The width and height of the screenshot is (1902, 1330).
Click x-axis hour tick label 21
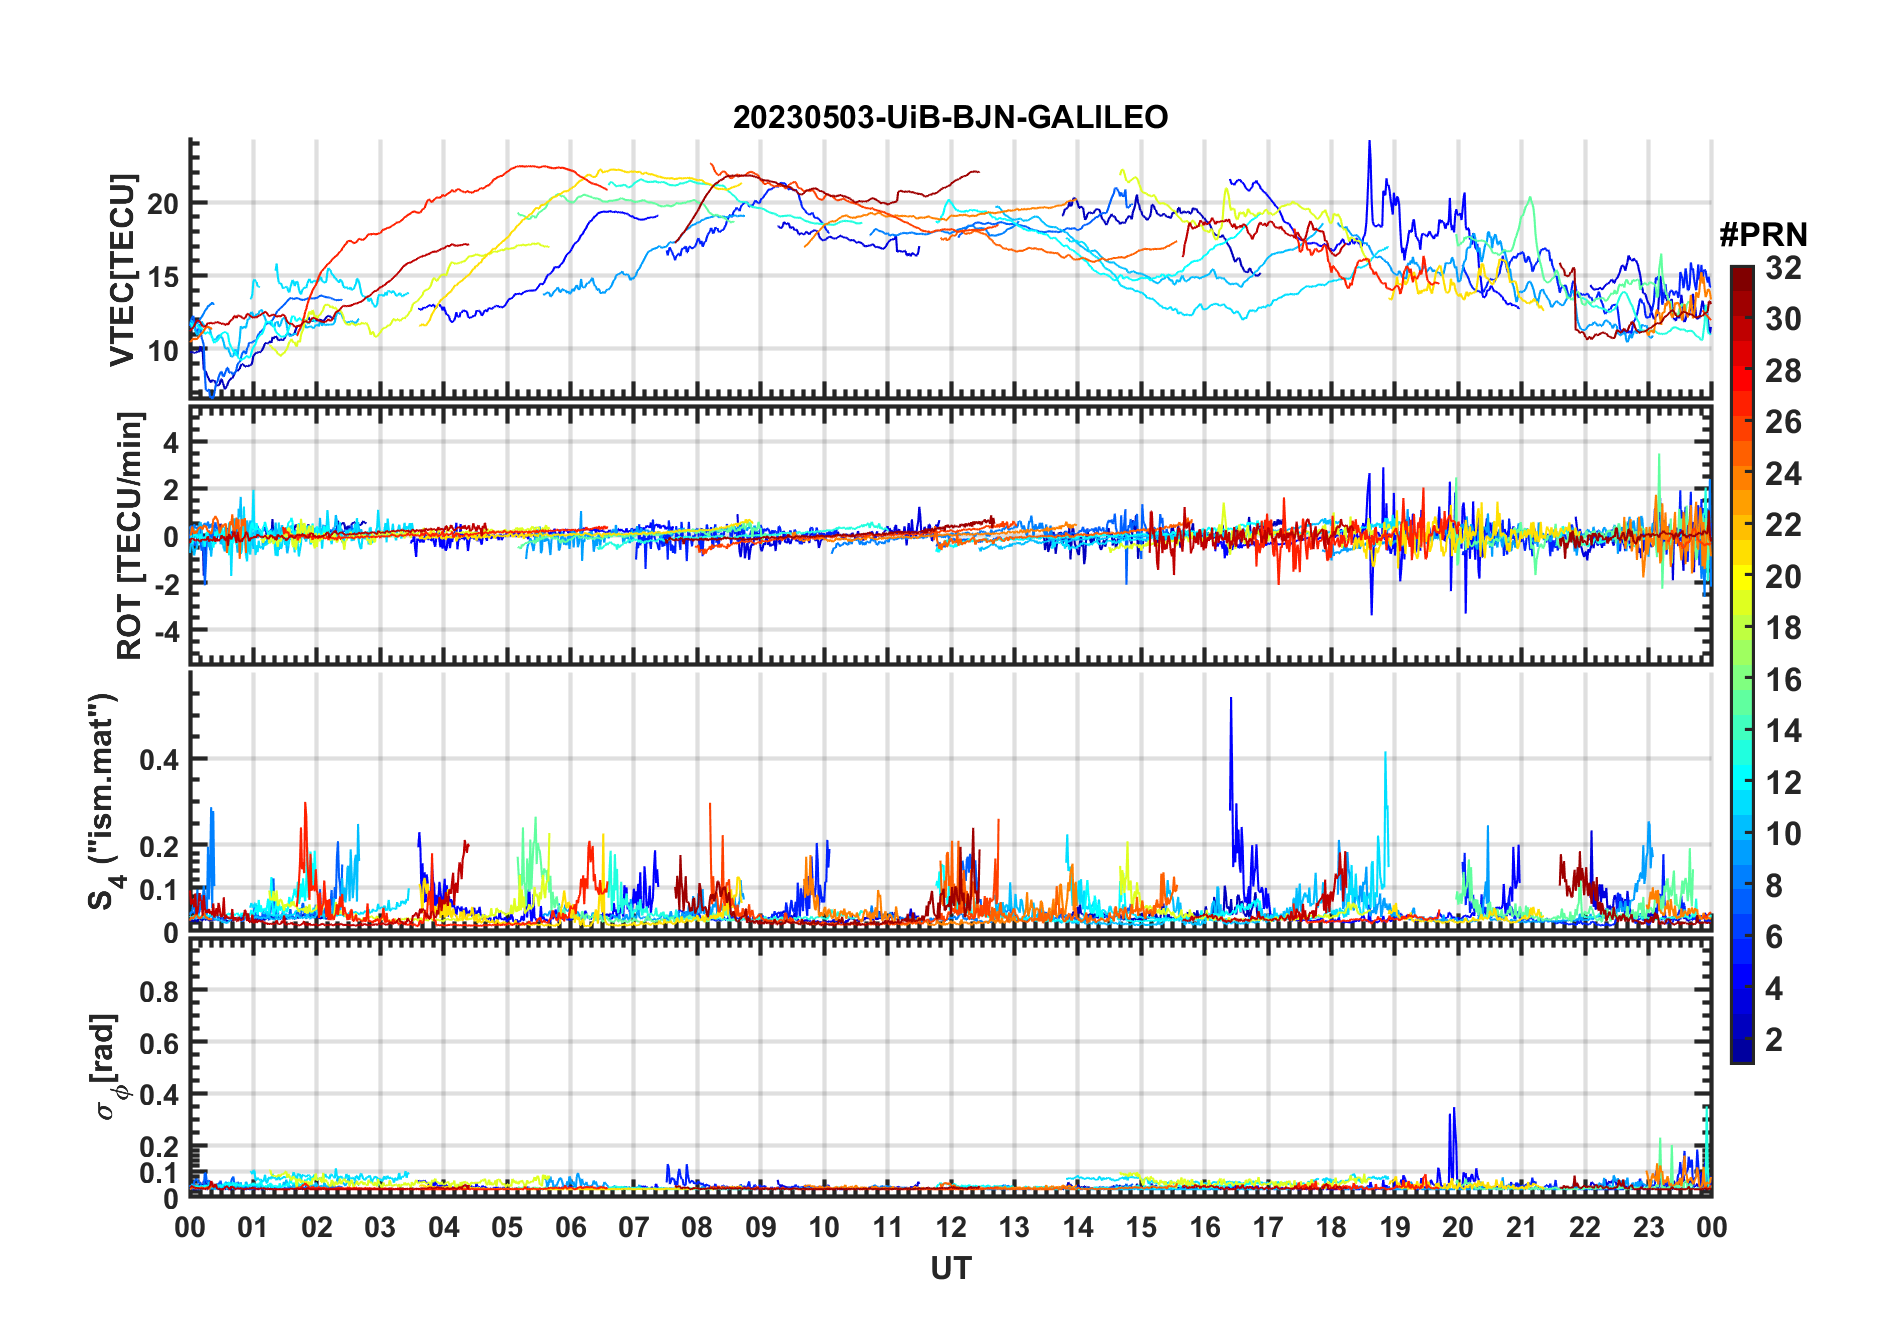(1522, 1227)
